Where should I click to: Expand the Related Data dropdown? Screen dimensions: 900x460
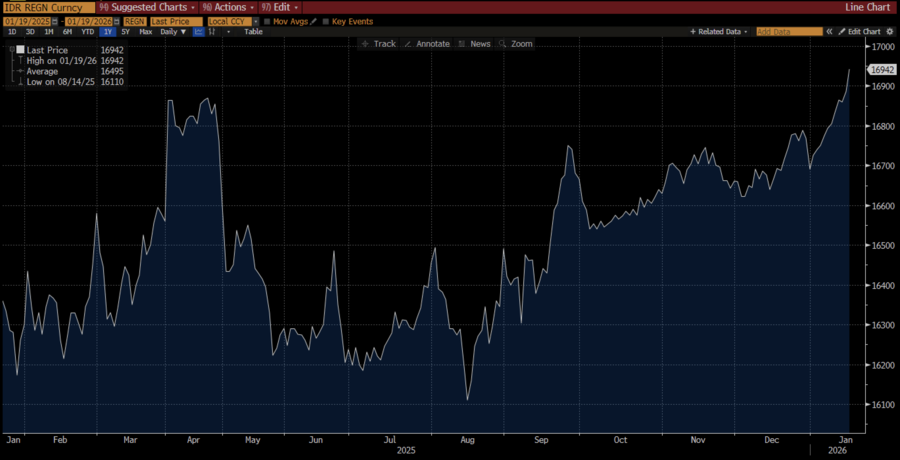coord(718,32)
